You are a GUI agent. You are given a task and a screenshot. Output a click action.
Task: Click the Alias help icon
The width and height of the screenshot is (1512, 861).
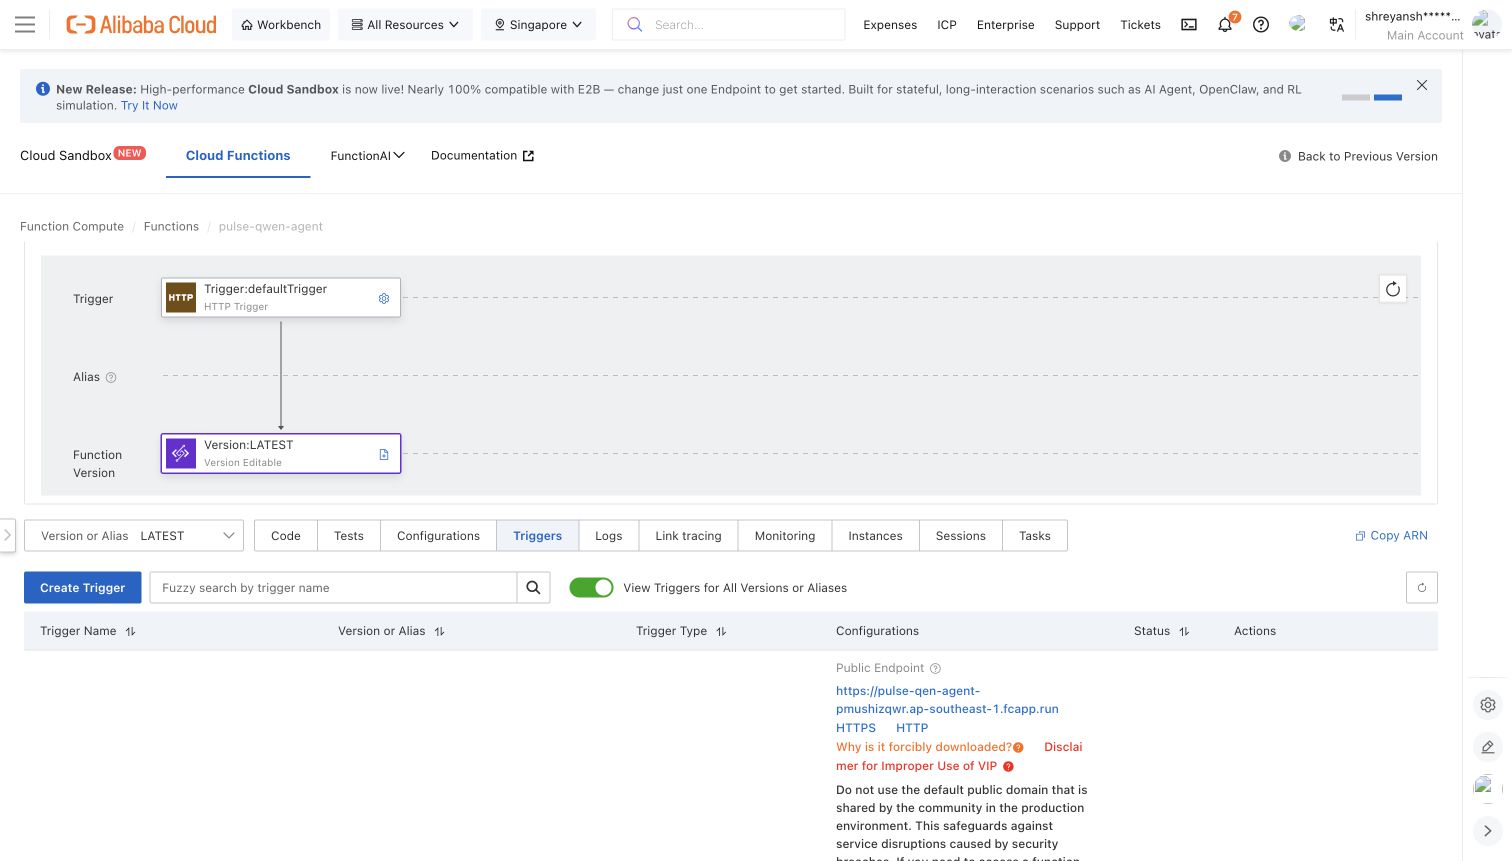click(x=111, y=377)
